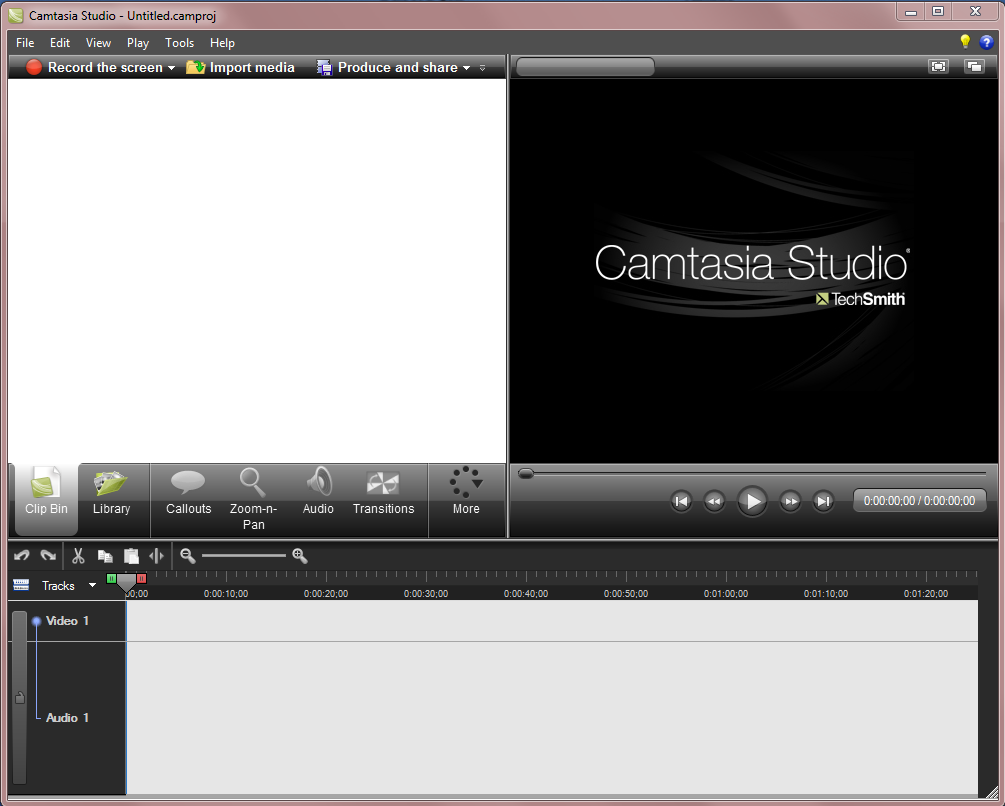
Task: Select the Video 1 track label
Action: point(67,621)
